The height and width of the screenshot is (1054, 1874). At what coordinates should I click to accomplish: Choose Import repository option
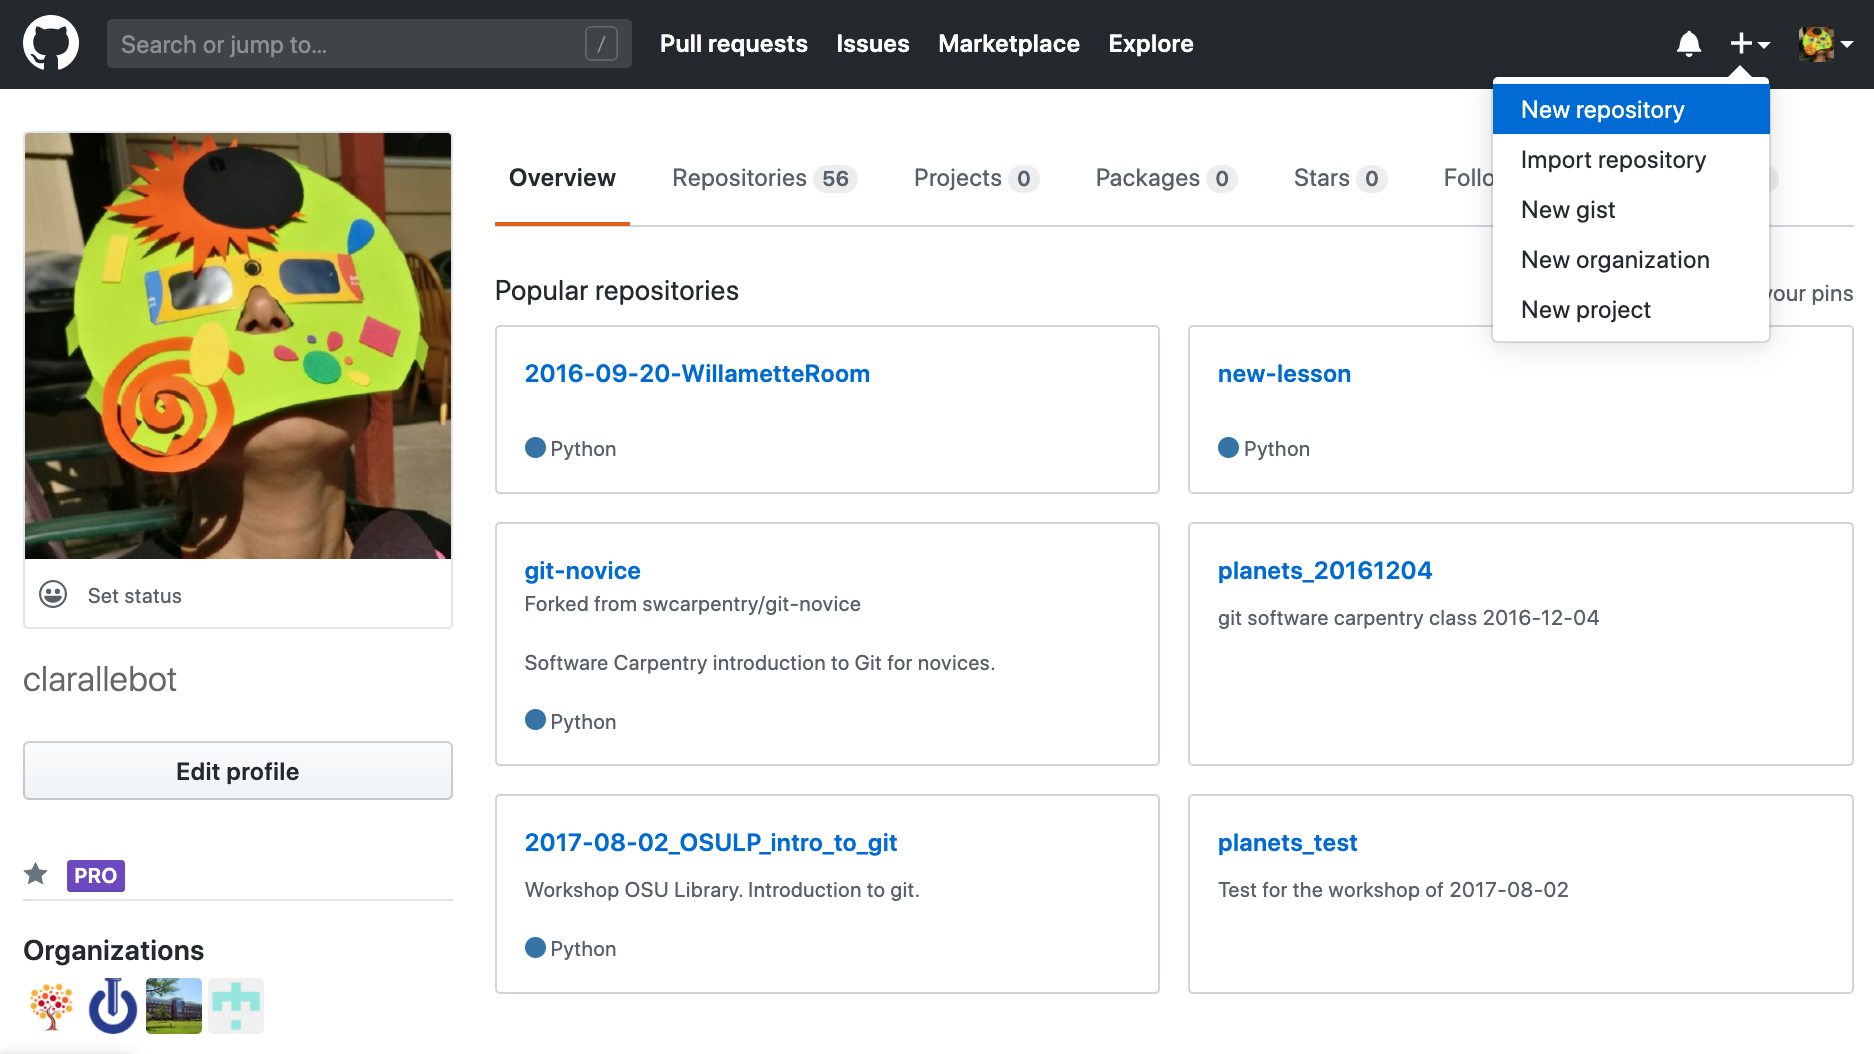coord(1613,160)
